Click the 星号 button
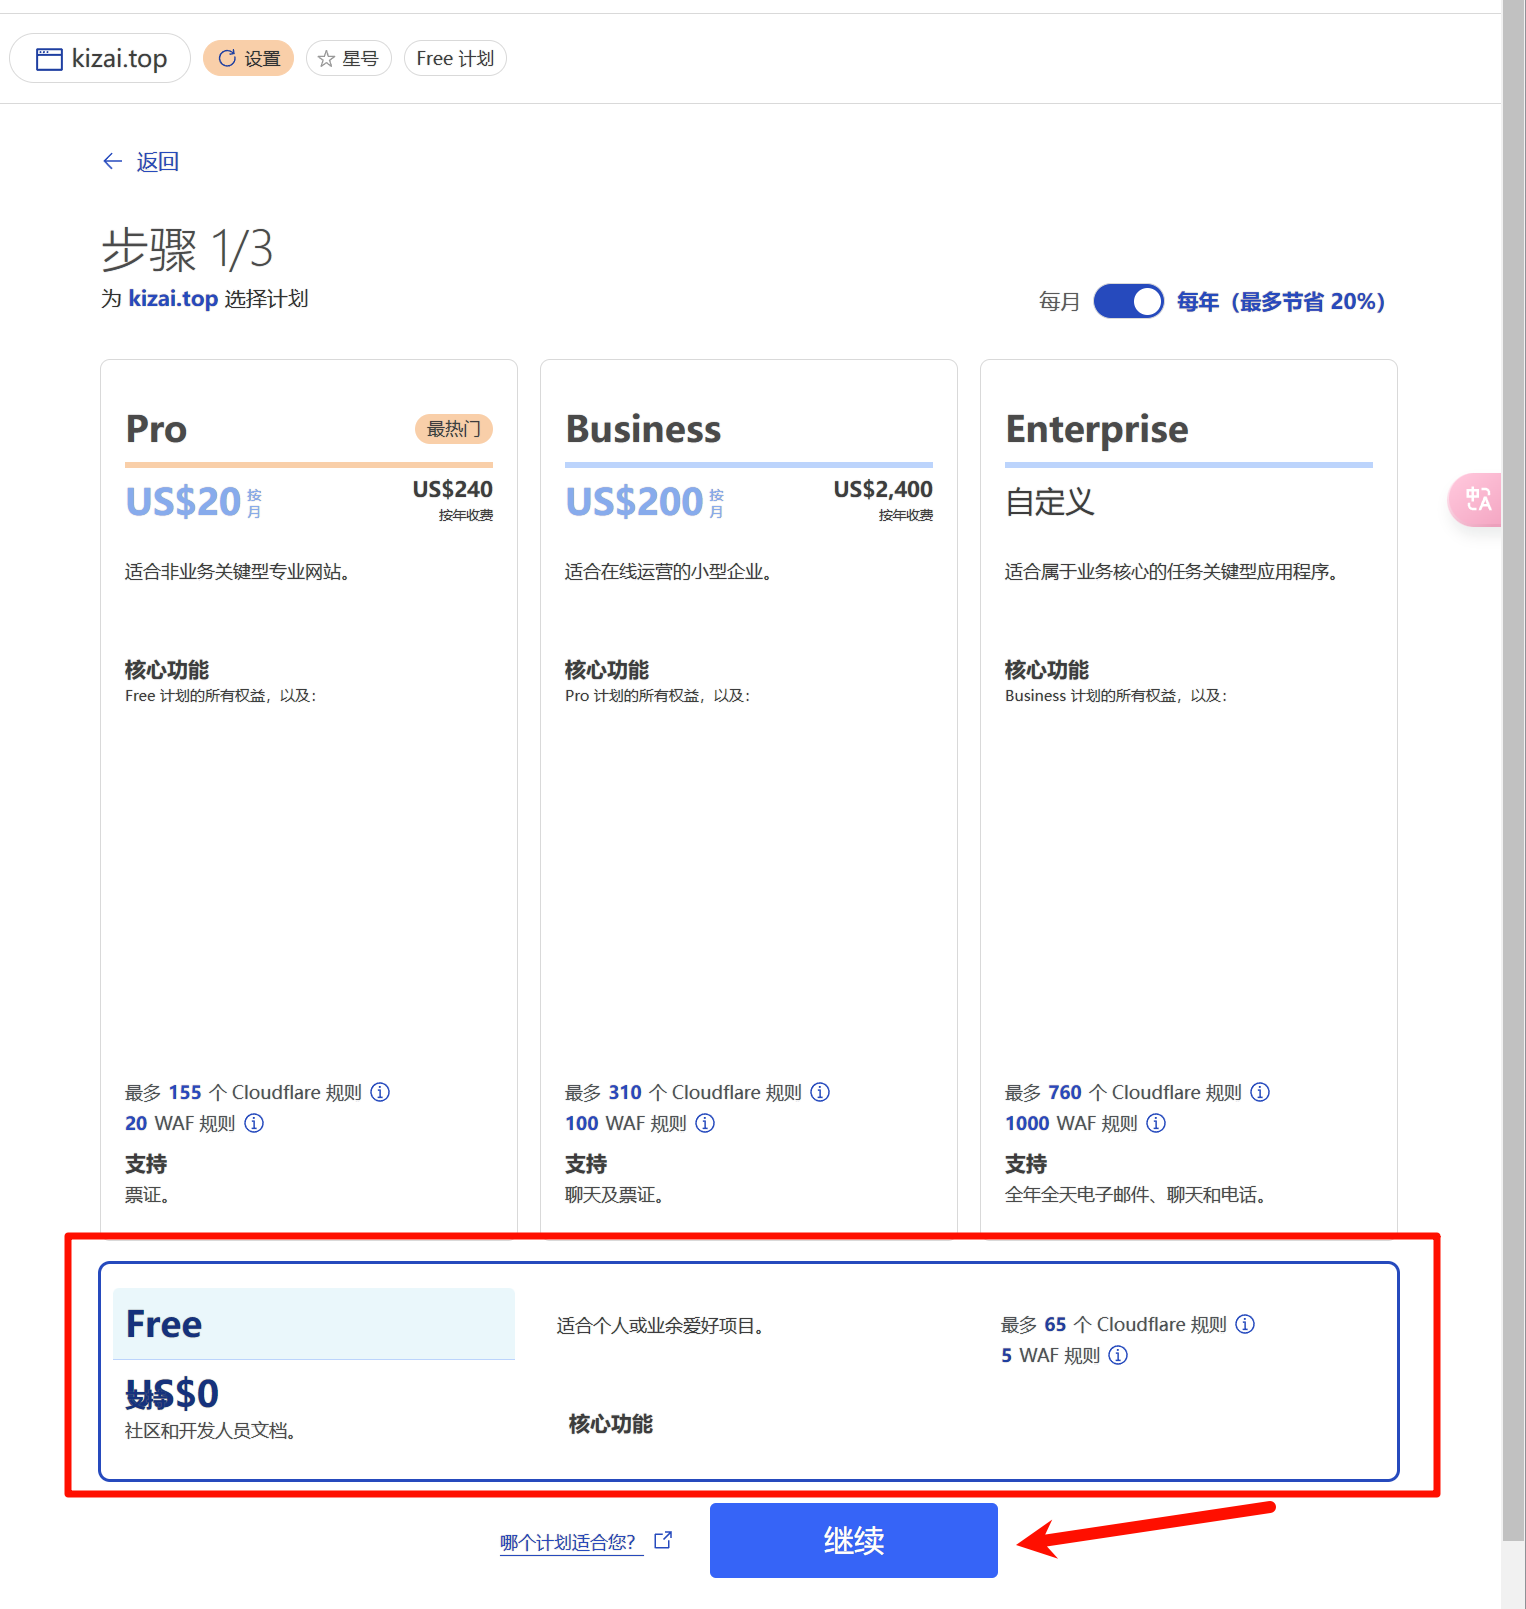This screenshot has width=1526, height=1609. coord(348,59)
